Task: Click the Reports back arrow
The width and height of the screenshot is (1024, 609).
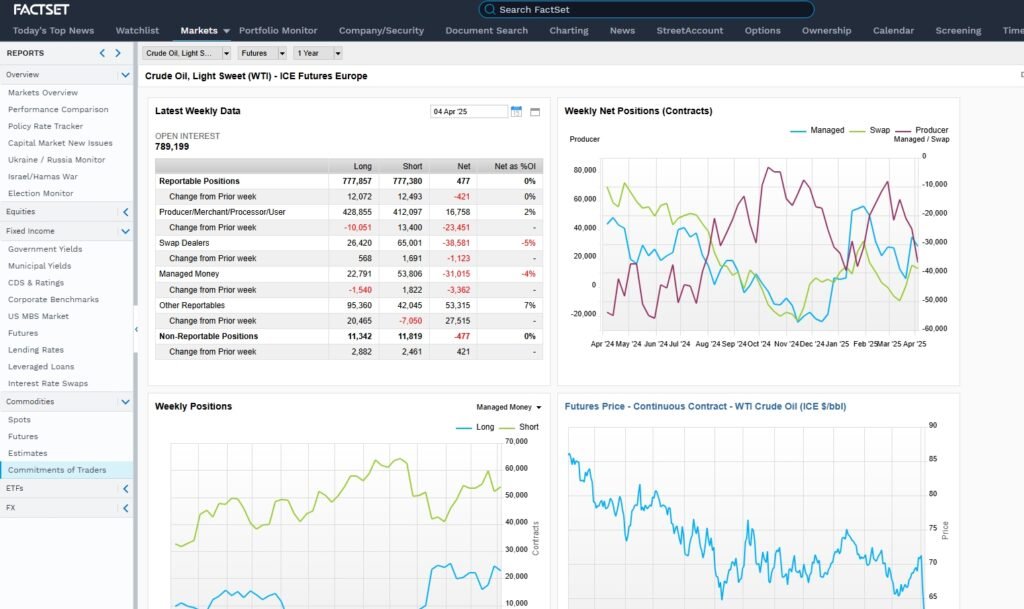Action: pos(102,53)
